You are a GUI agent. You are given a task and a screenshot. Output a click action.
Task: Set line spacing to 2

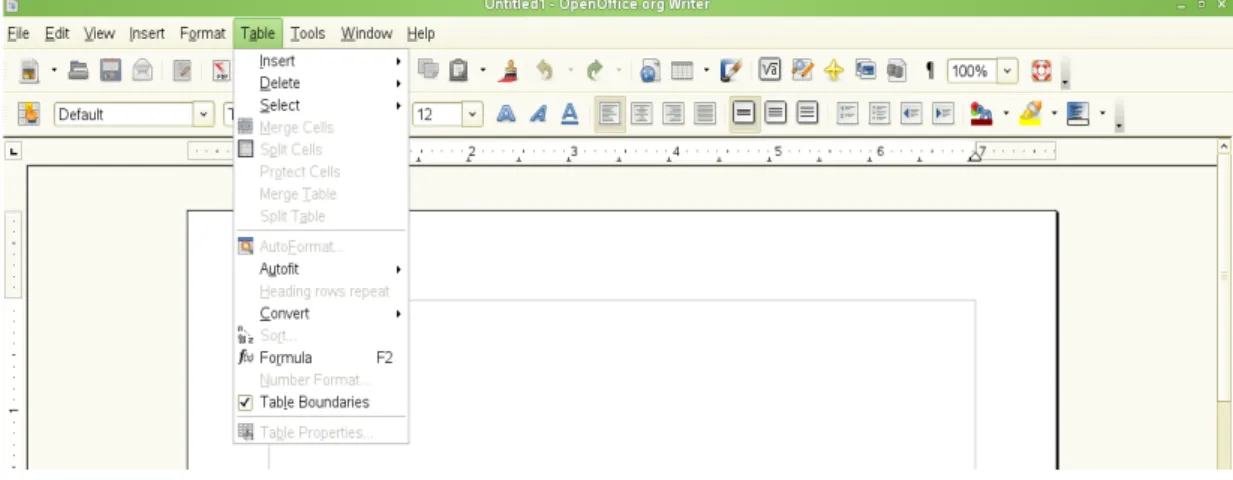tap(807, 114)
